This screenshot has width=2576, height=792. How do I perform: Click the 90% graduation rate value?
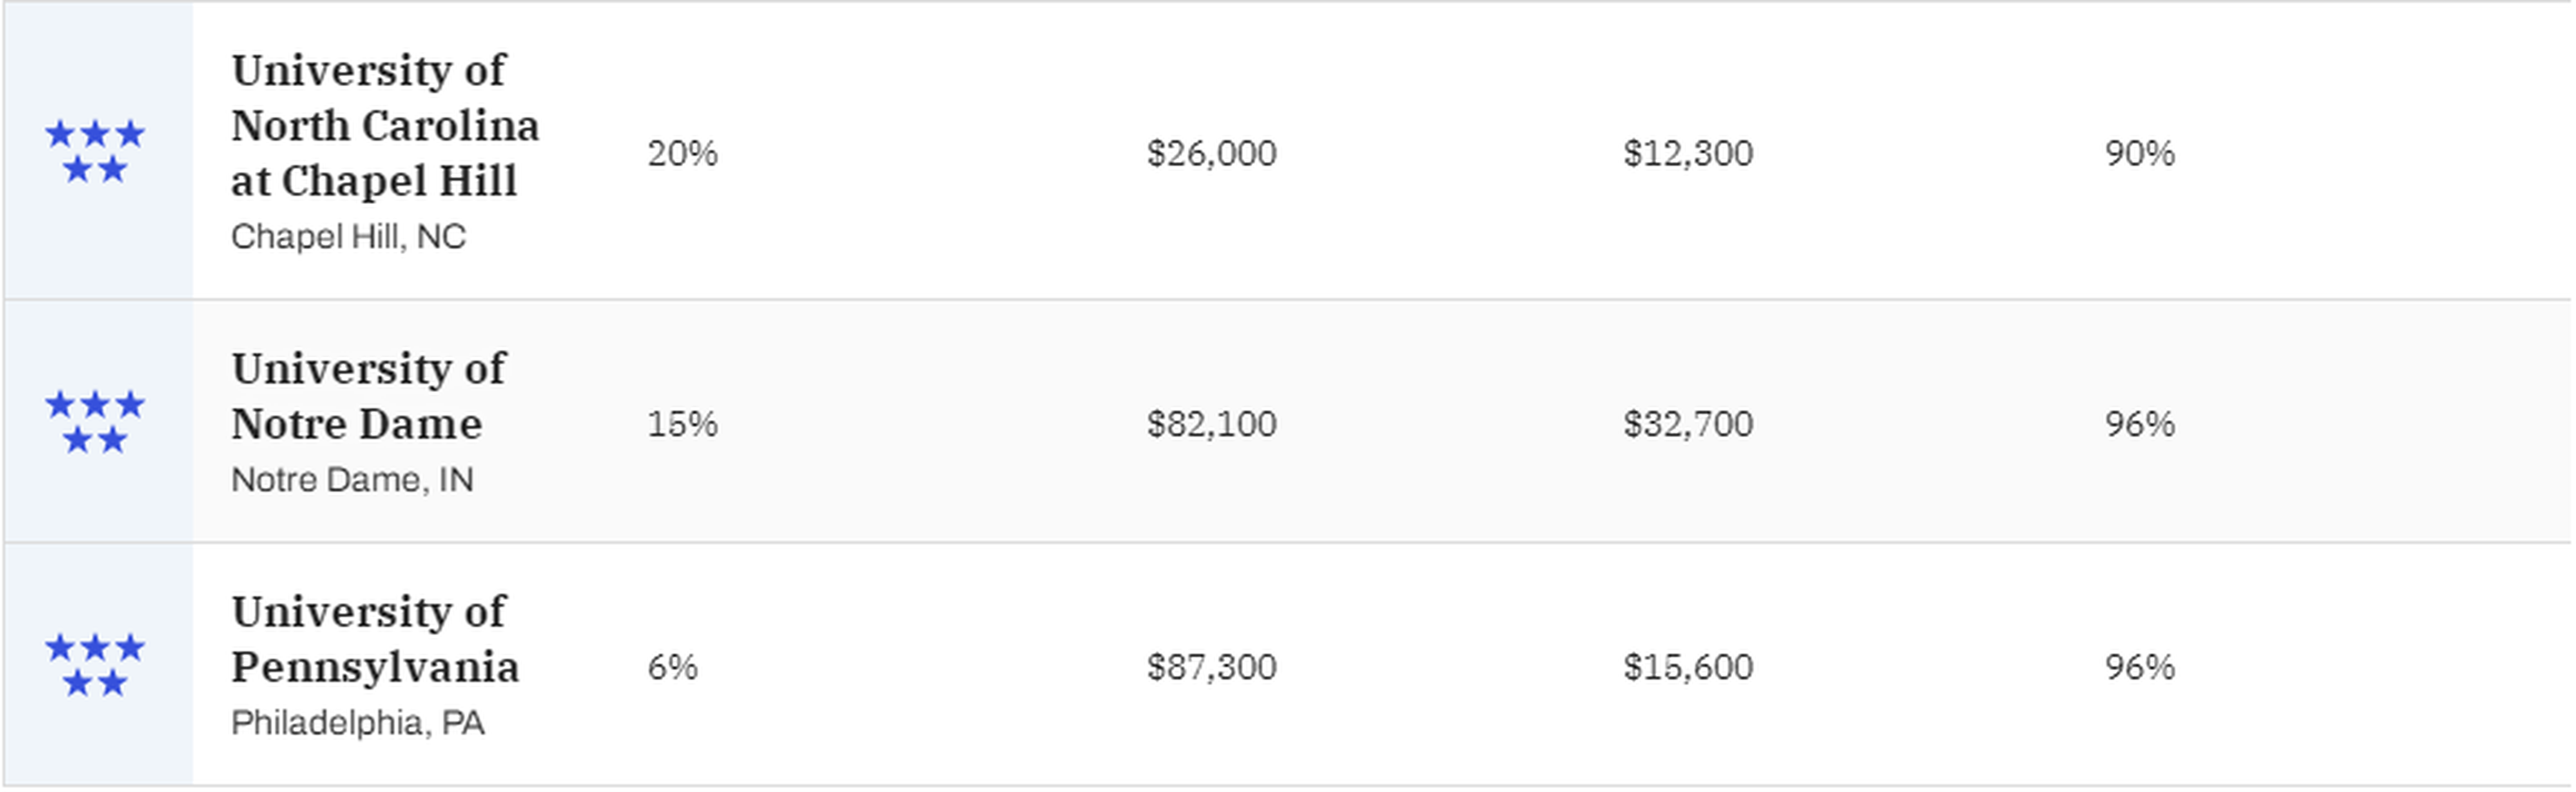coord(2139,153)
